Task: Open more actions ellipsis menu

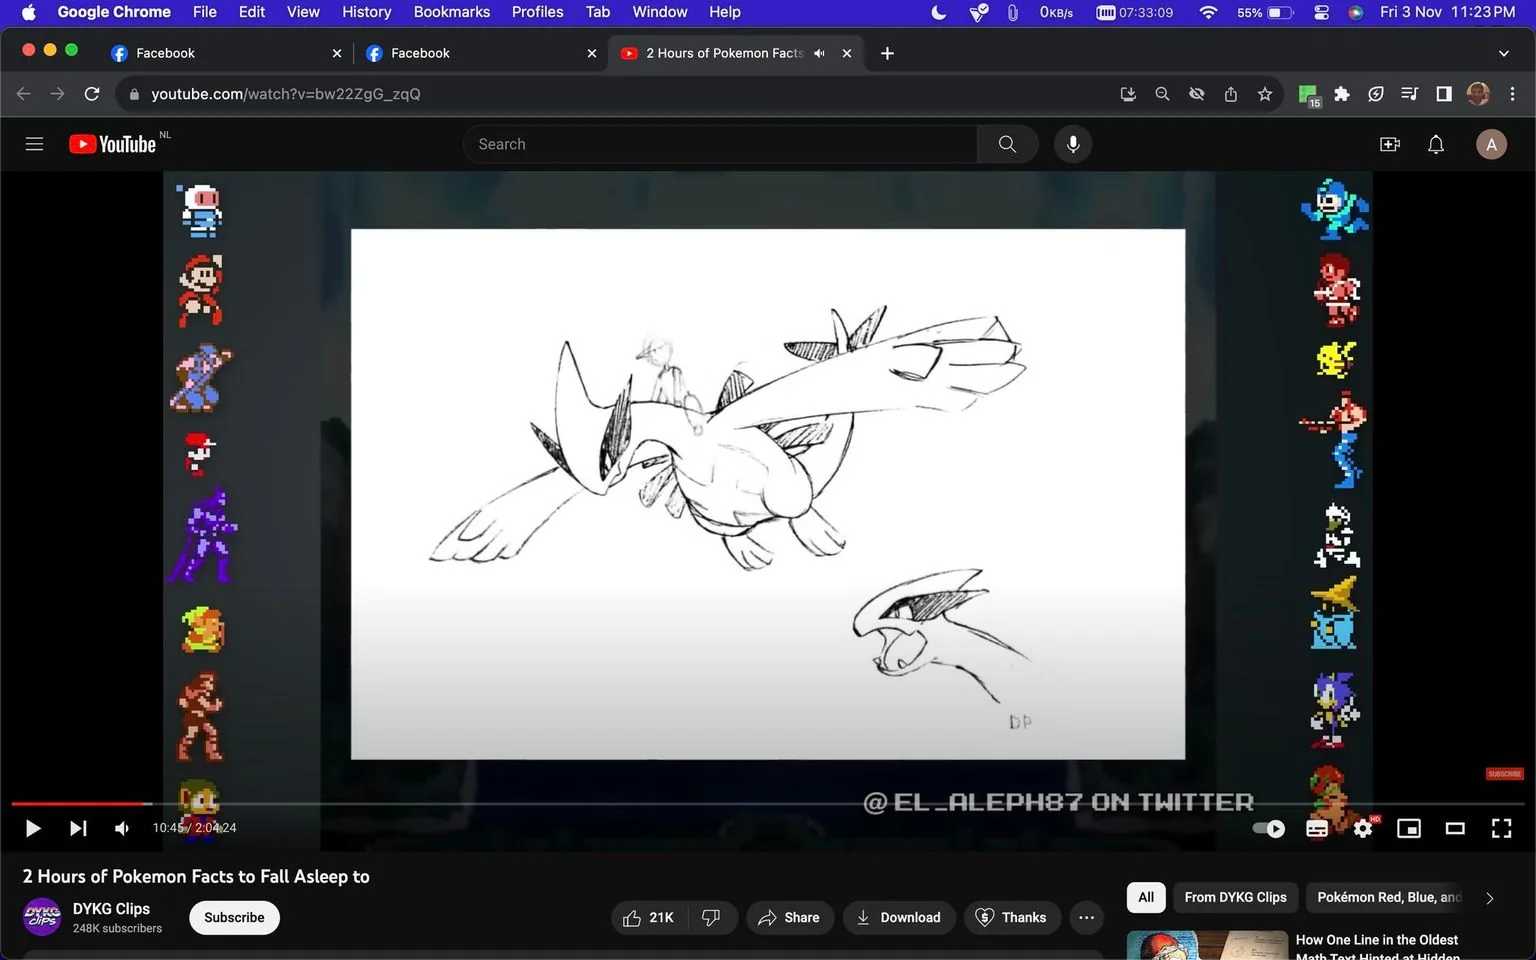Action: 1087,917
